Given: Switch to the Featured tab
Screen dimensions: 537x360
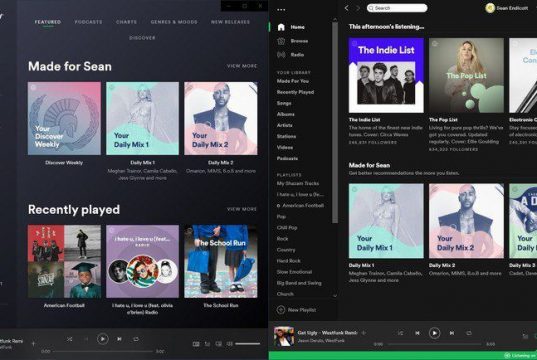Looking at the screenshot, I should click(48, 22).
